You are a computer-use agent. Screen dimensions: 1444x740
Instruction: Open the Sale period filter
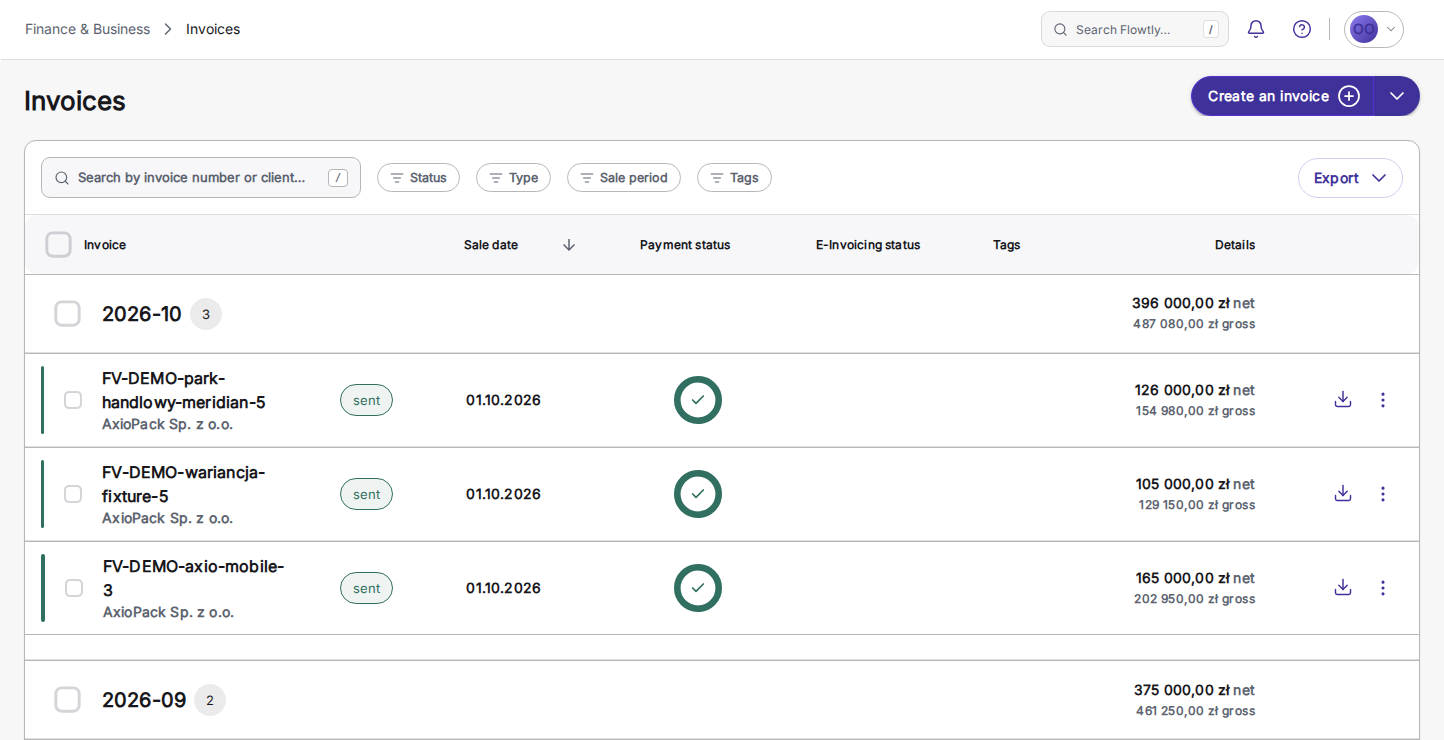point(624,178)
